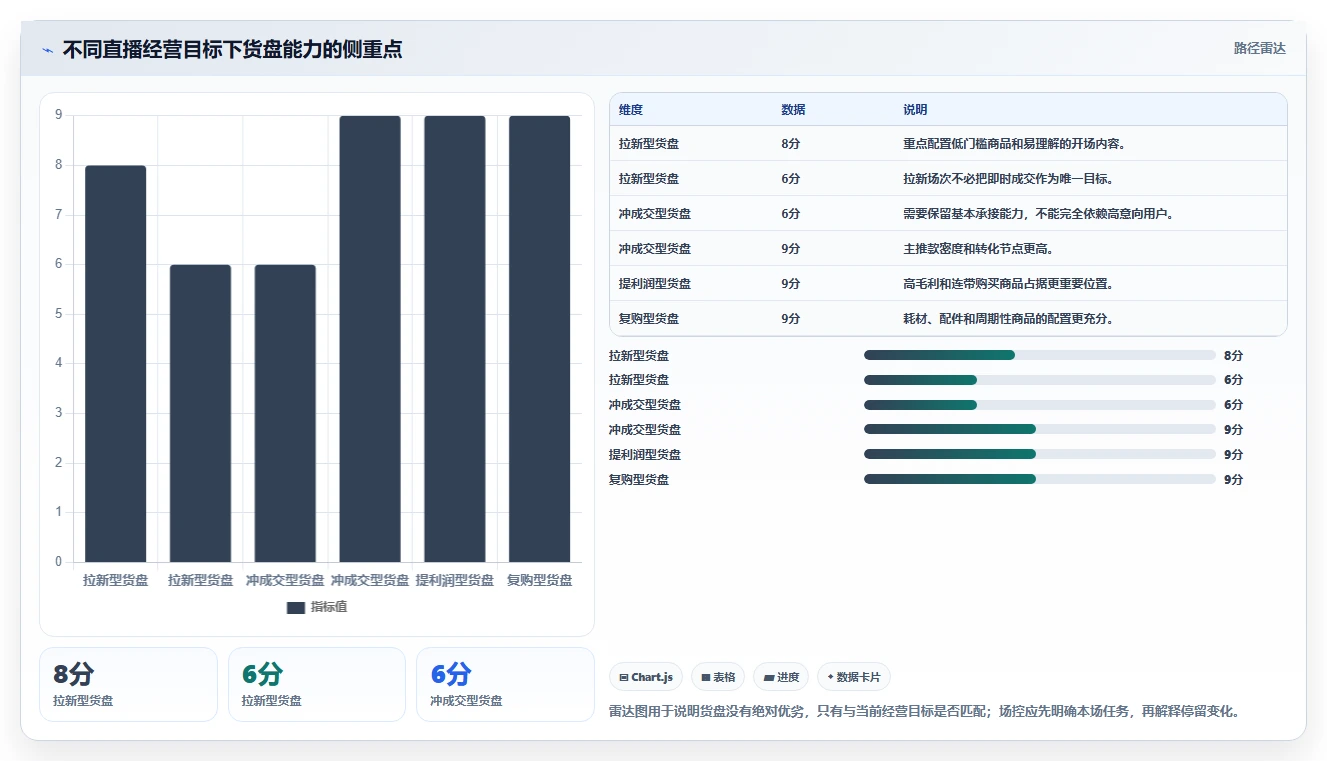
Task: Click the footer note starting with 雷达图用于说明
Action: 926,712
